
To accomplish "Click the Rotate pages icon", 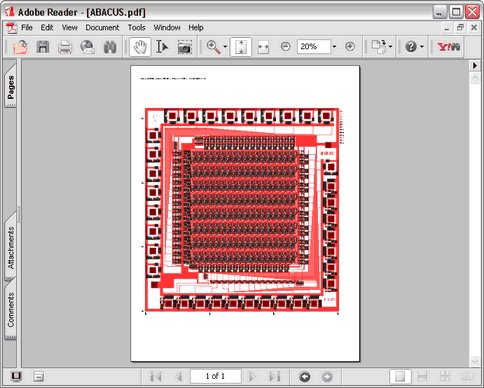I will [x=379, y=47].
